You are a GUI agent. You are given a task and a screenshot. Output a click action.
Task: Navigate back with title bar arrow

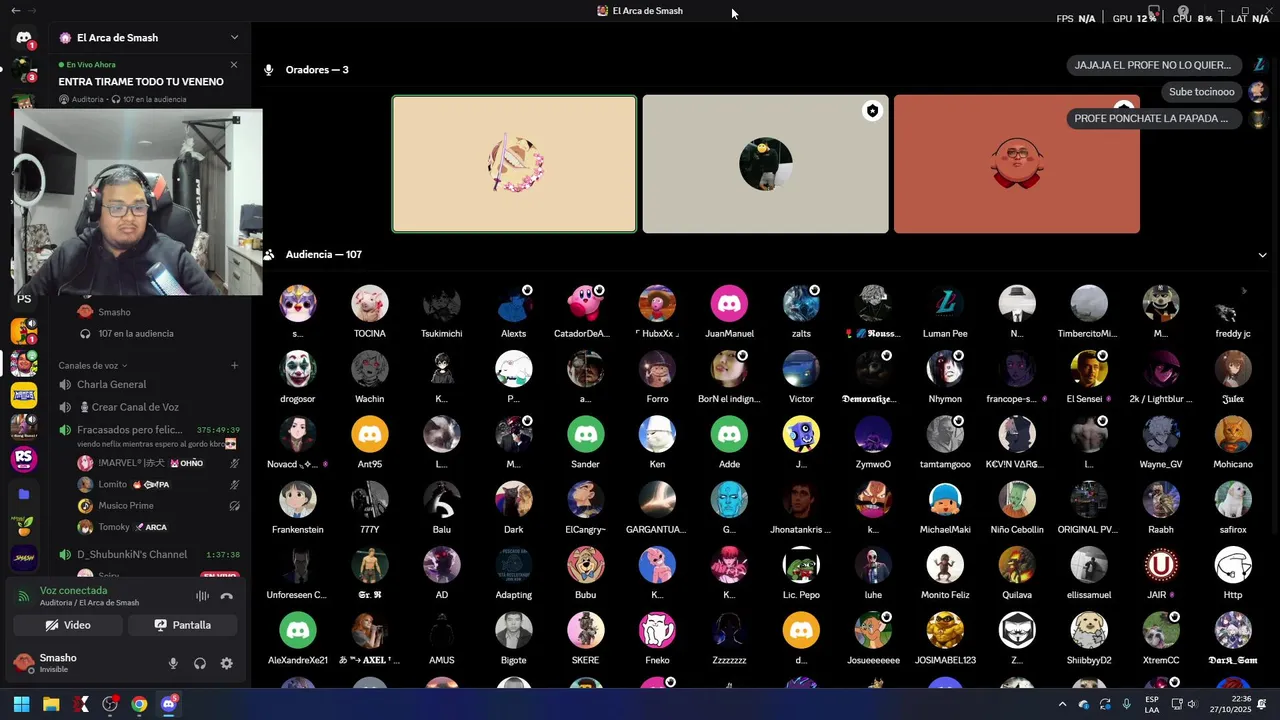click(15, 10)
